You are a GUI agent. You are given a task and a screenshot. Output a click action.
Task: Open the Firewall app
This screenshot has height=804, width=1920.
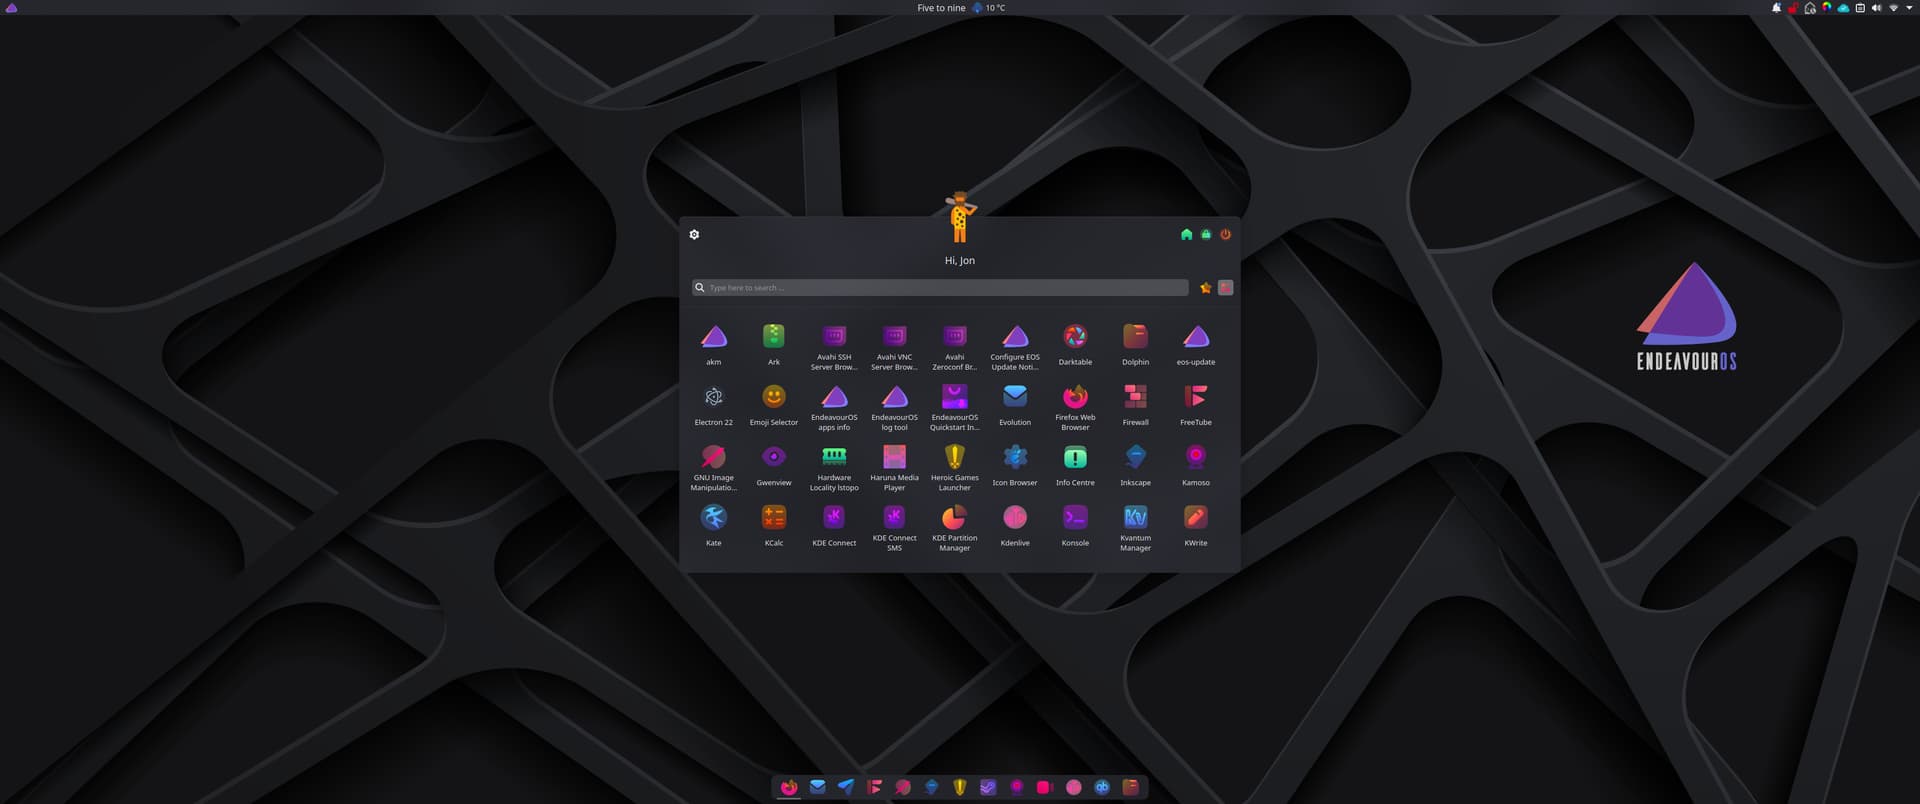(x=1135, y=406)
